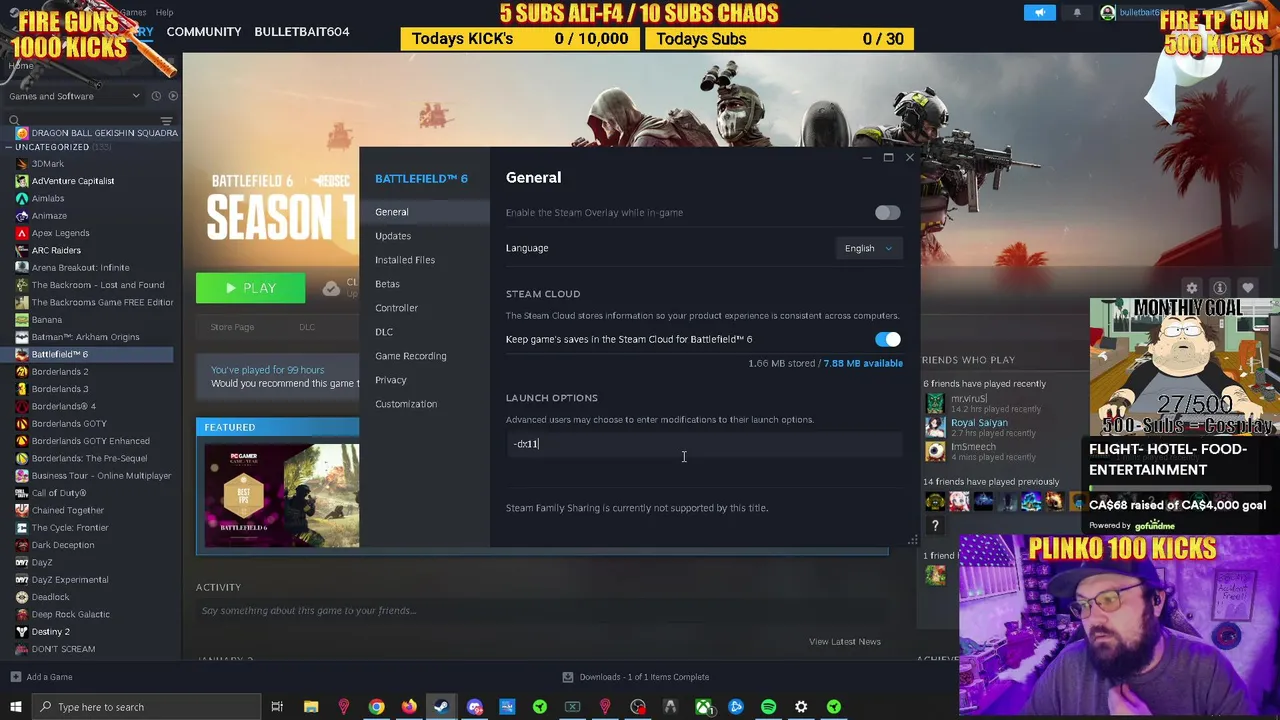Click Royal Saiyan friend avatar
Screen dimensions: 1280x720
935,427
